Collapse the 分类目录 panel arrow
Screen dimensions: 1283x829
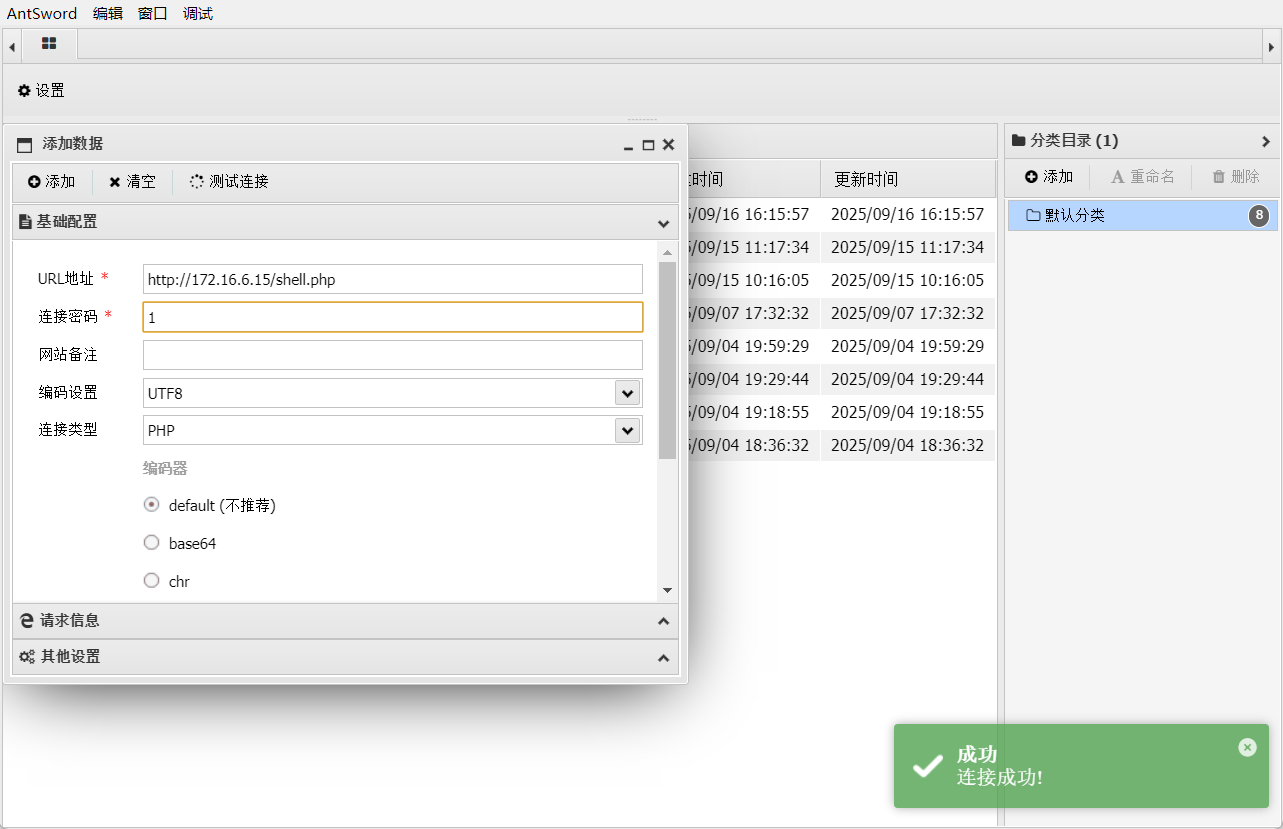click(x=1266, y=141)
